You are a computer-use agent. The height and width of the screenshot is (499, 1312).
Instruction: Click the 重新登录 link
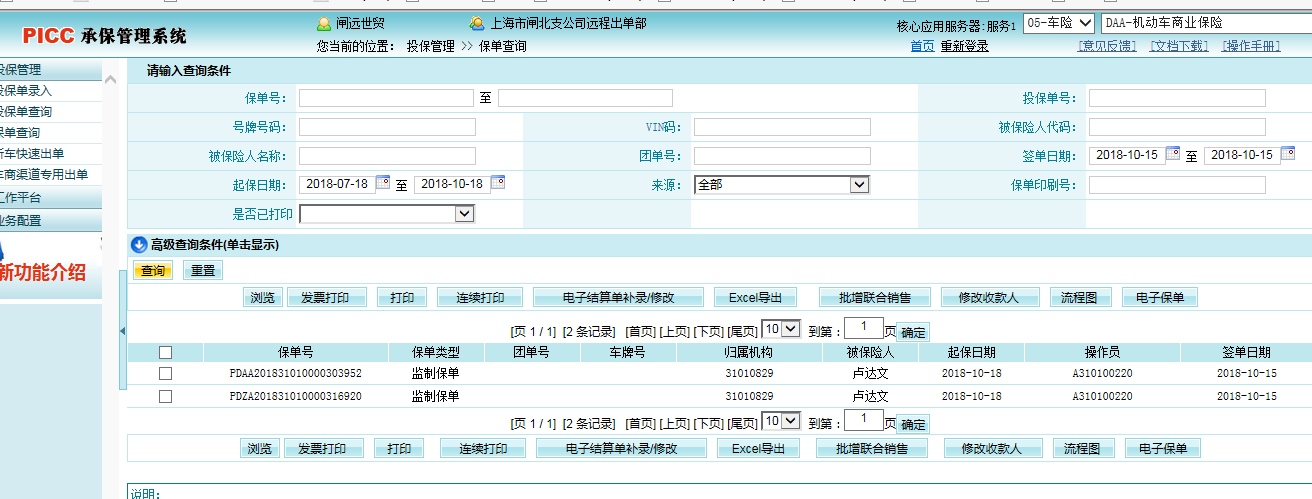coord(964,46)
